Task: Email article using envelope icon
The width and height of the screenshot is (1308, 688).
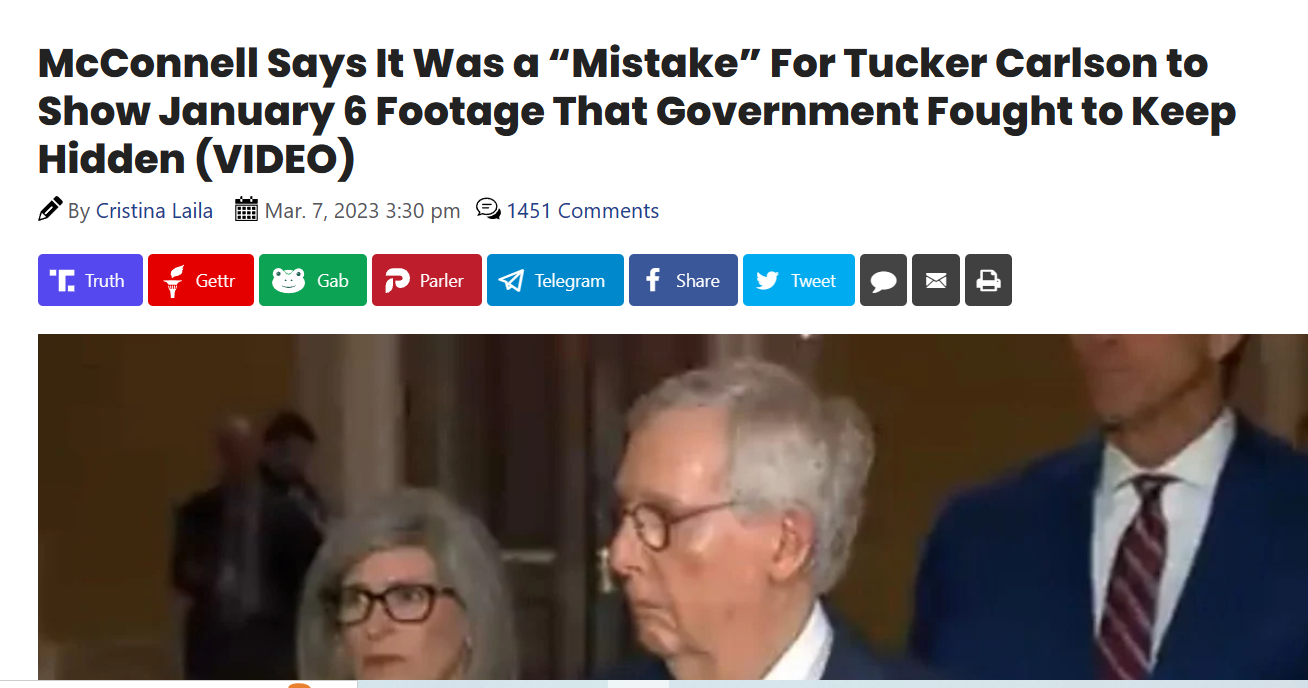Action: click(x=936, y=280)
